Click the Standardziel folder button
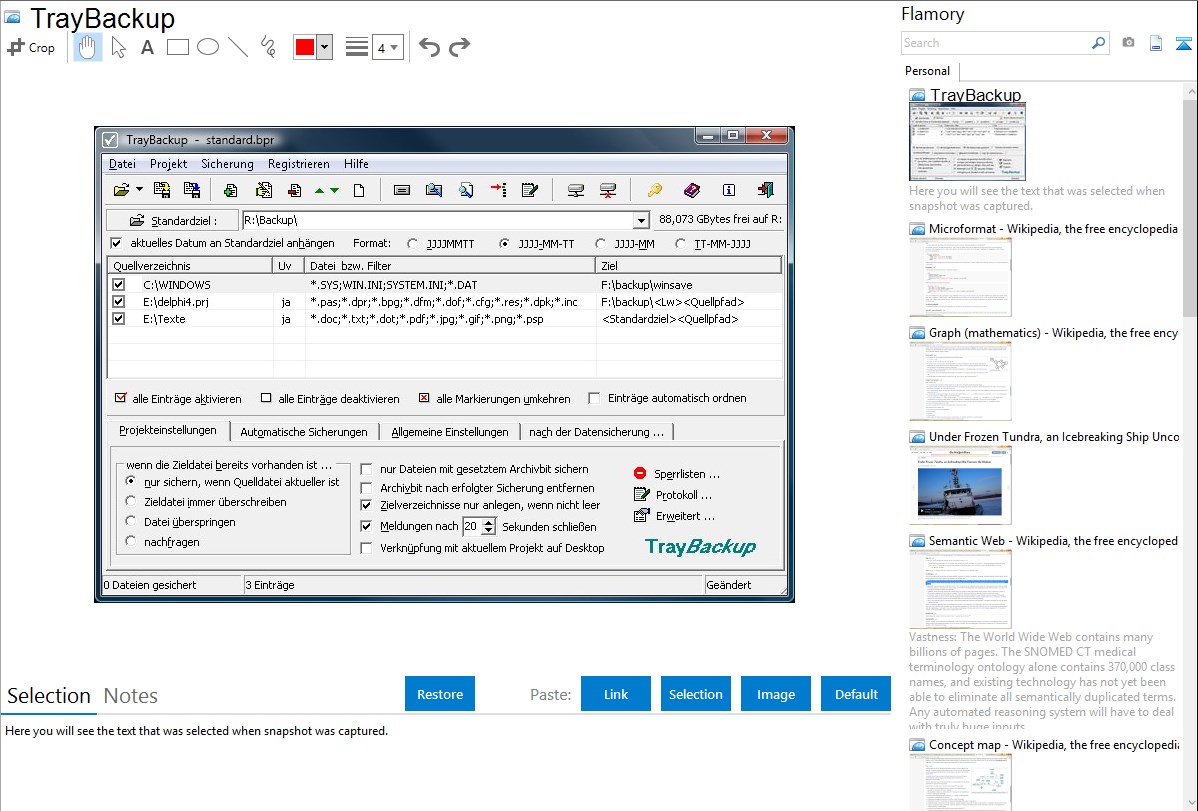The width and height of the screenshot is (1198, 811). [x=172, y=220]
